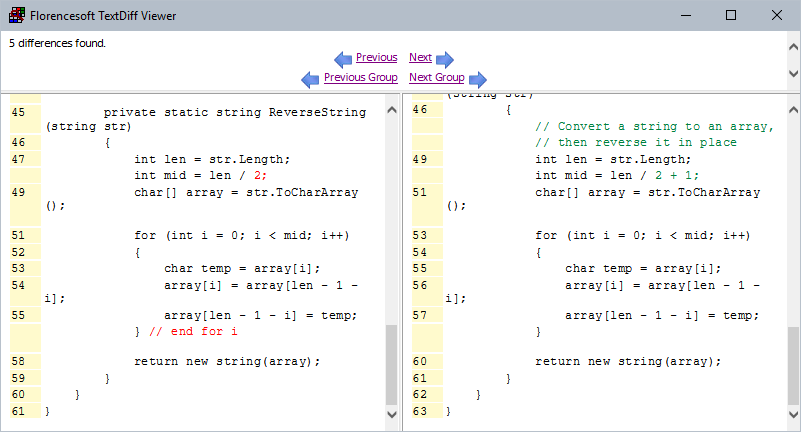Click 'int len = str.Length;' in left pane
Screen dimensions: 801x432
[212, 159]
